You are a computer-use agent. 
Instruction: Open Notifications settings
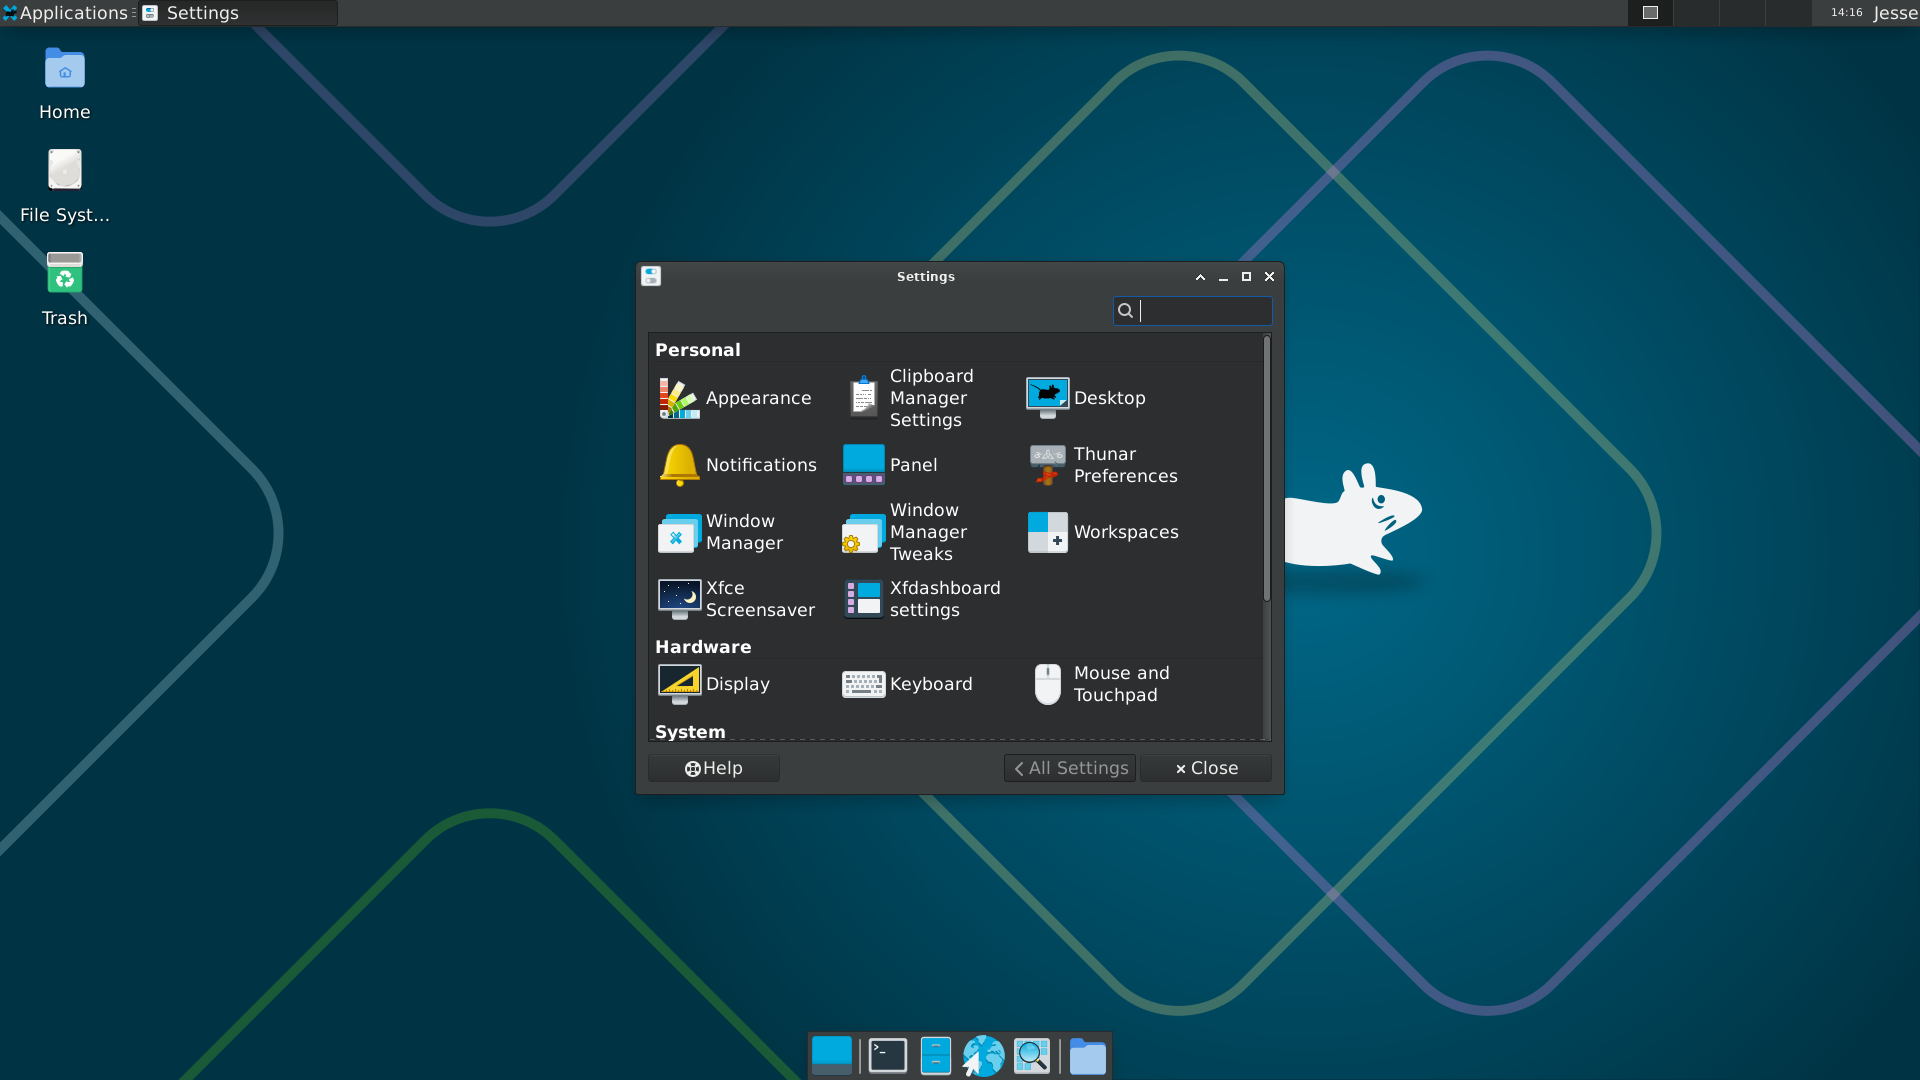[x=738, y=465]
